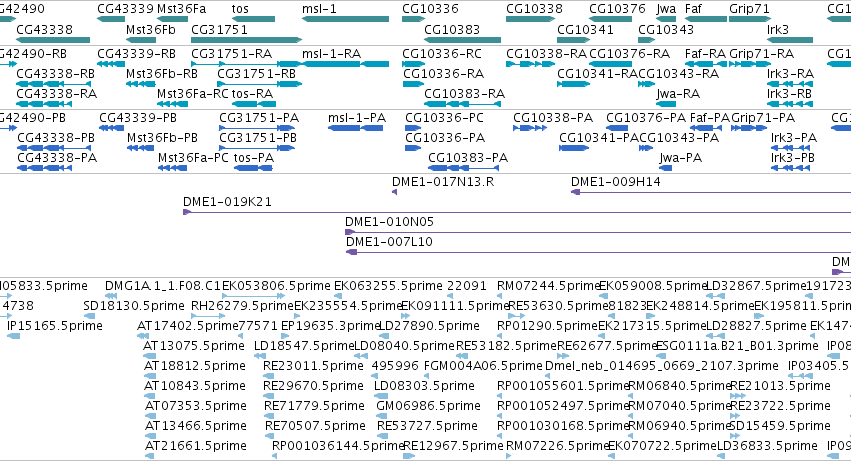Select protein CG10383-PA
Screen dimensions: 851x461
coord(464,168)
